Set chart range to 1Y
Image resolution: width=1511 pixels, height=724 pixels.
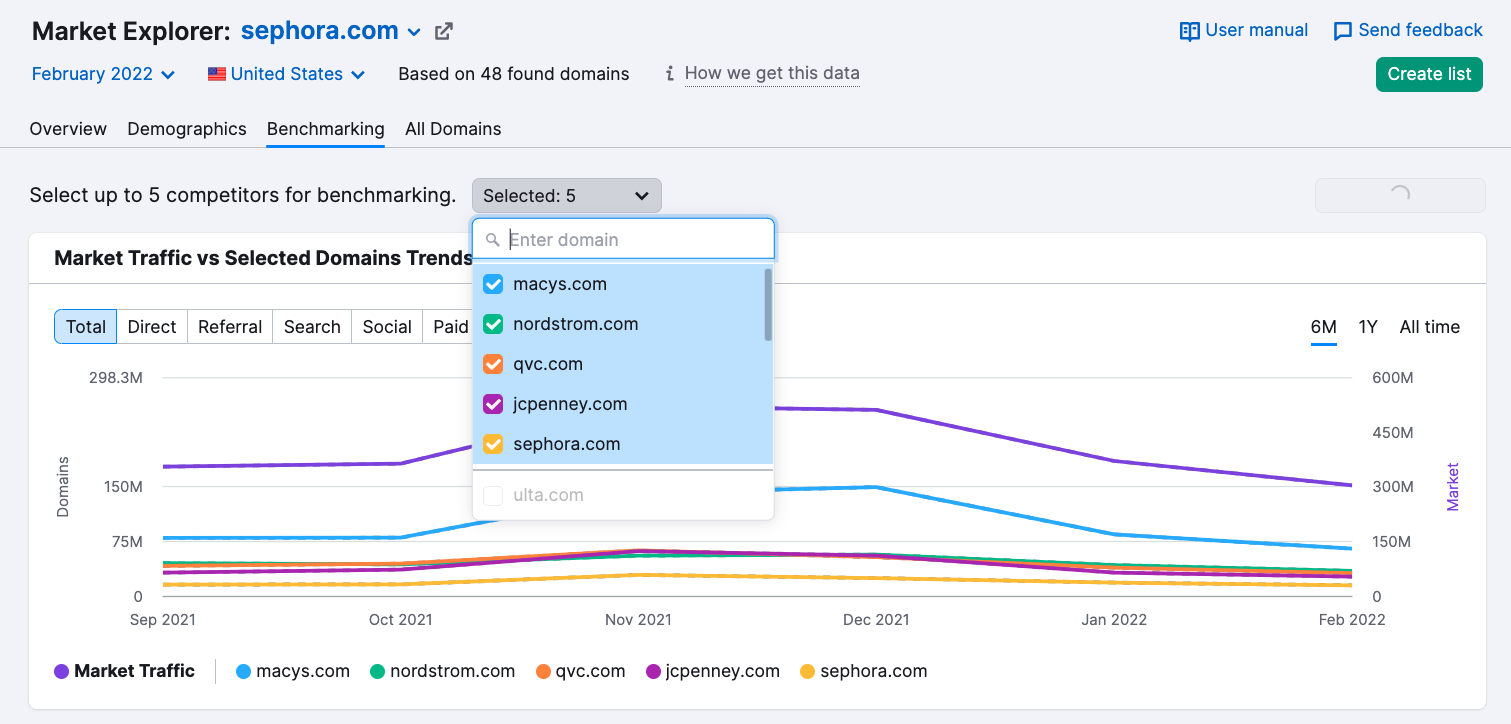tap(1368, 327)
